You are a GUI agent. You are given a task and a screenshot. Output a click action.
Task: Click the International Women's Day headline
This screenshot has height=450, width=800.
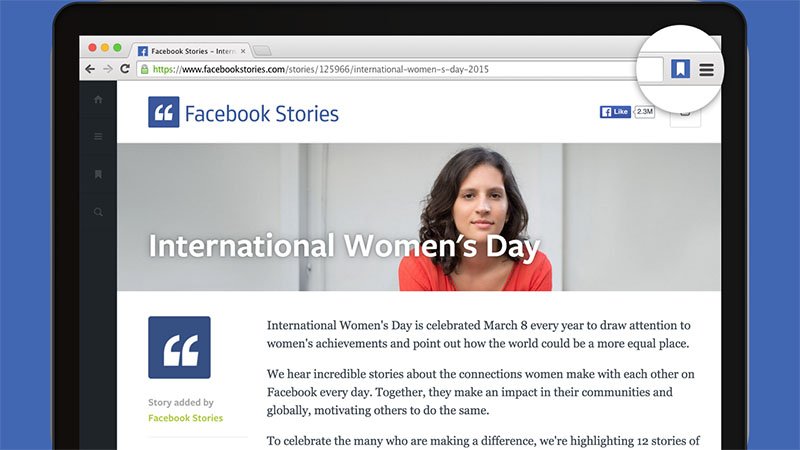344,246
